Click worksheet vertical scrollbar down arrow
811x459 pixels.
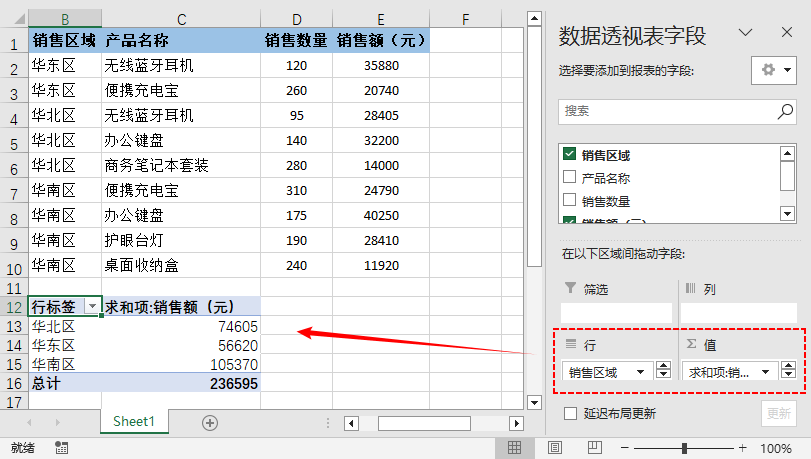click(534, 402)
